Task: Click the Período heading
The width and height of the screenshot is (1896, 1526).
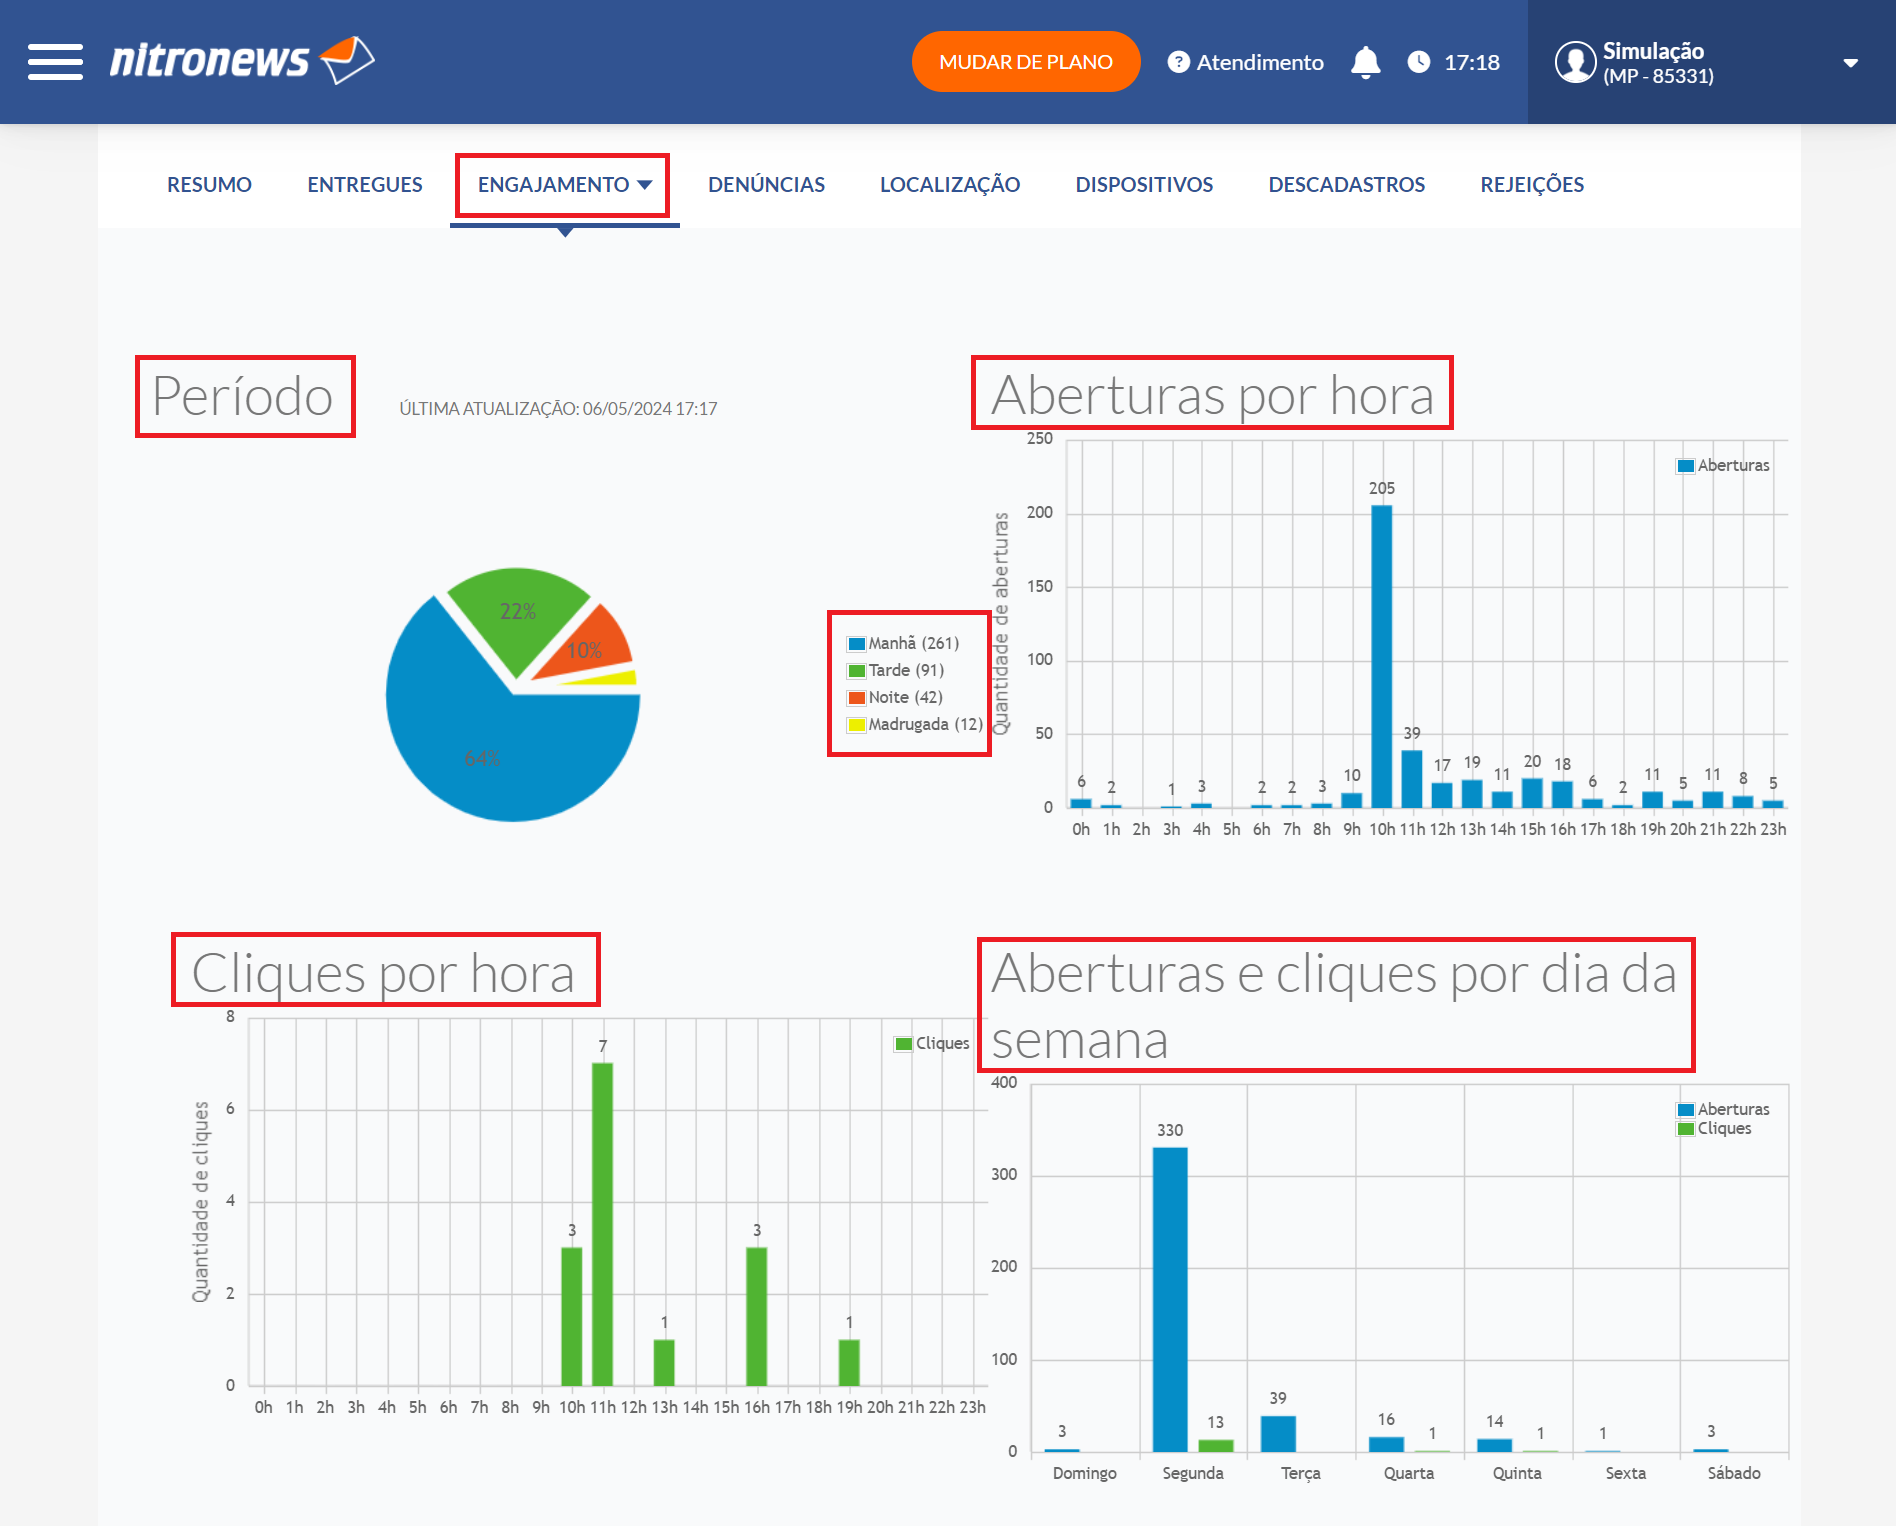Action: coord(243,396)
